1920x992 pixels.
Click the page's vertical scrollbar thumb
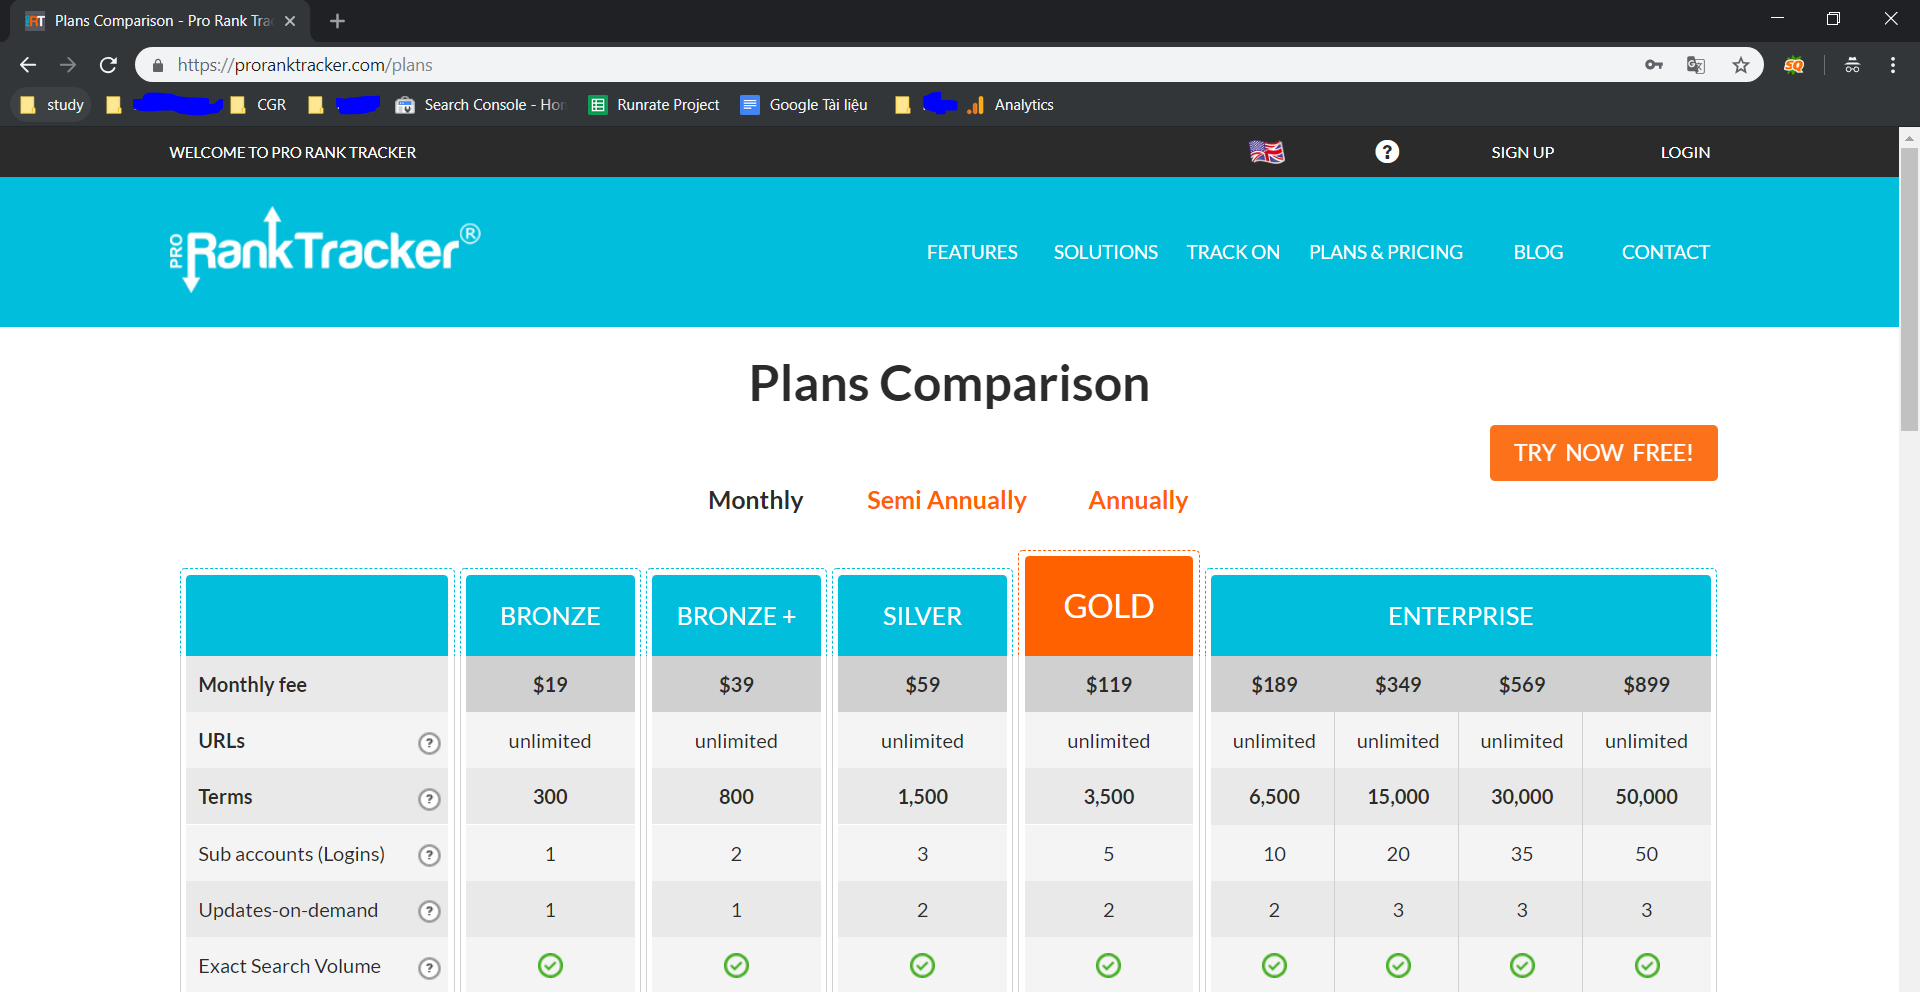coord(1909,290)
